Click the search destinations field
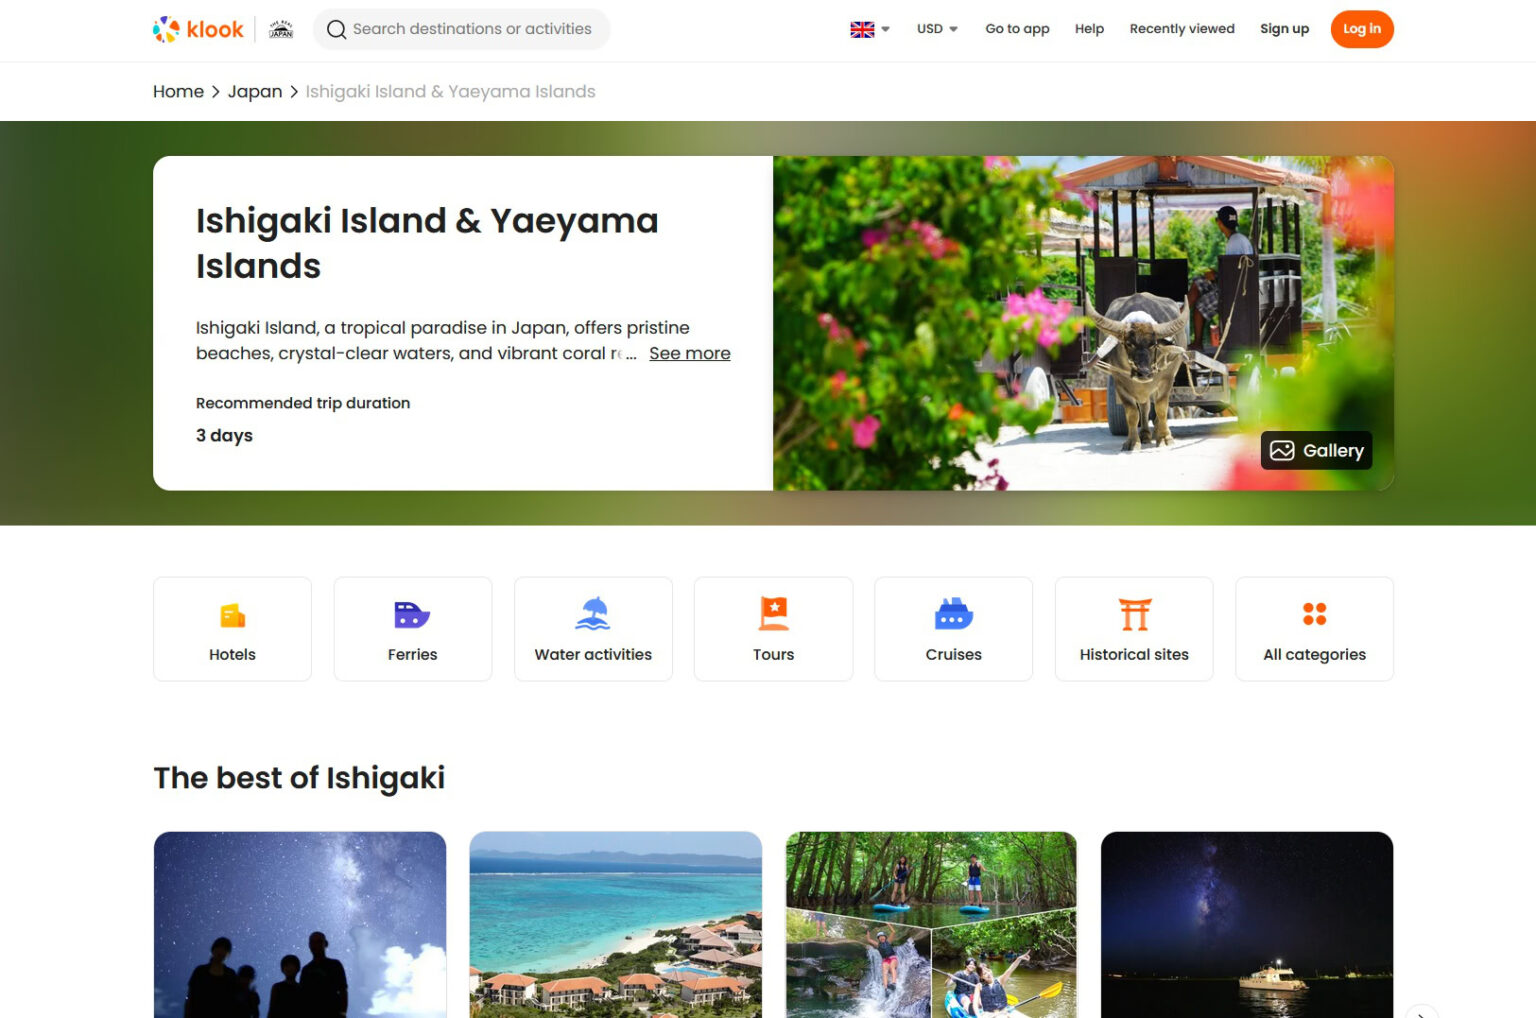This screenshot has height=1018, width=1536. coord(461,29)
